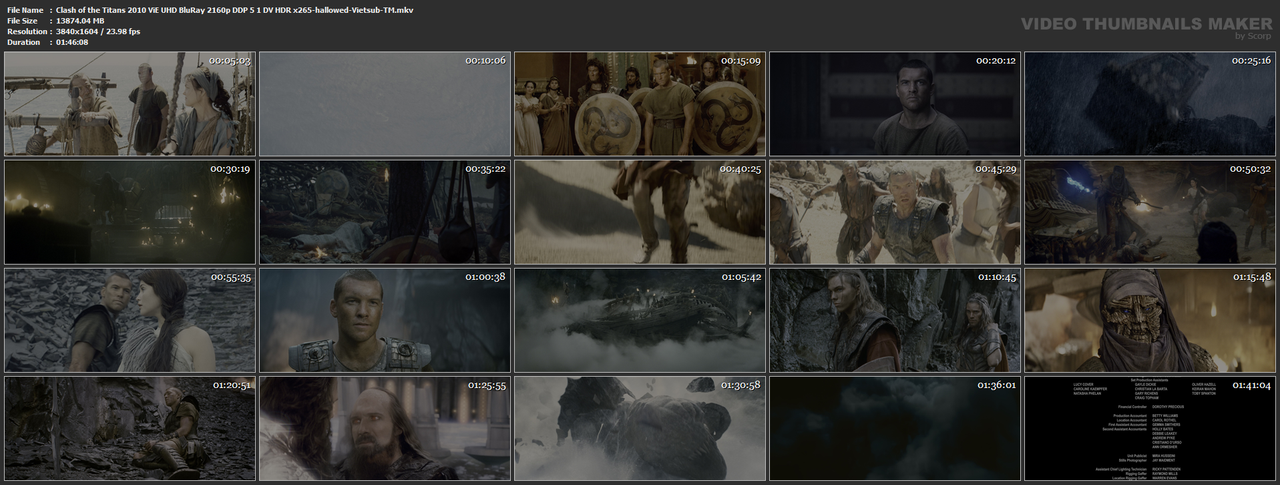
Task: Select the thumbnail at 00:50:32
Action: tap(1148, 212)
